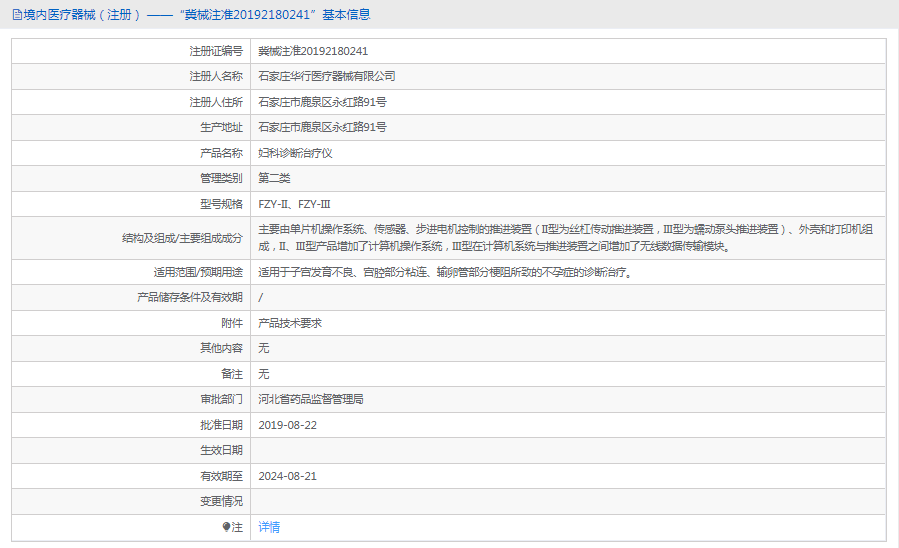Select the registrant name 石家庄华行医疗器械有限公司

click(327, 76)
